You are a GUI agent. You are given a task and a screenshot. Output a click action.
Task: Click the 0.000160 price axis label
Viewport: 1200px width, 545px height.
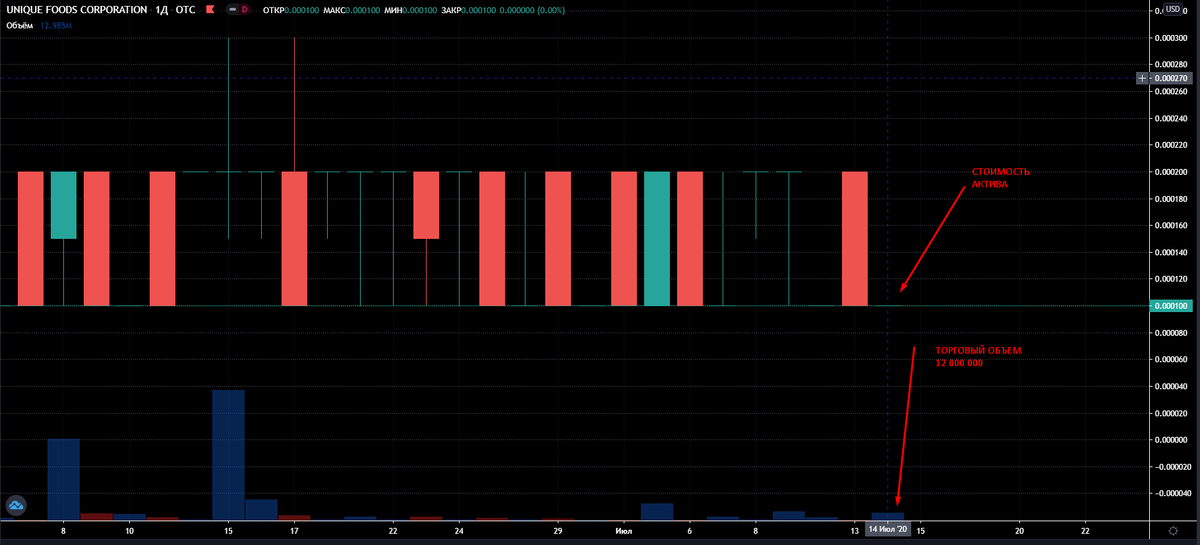pos(1171,225)
